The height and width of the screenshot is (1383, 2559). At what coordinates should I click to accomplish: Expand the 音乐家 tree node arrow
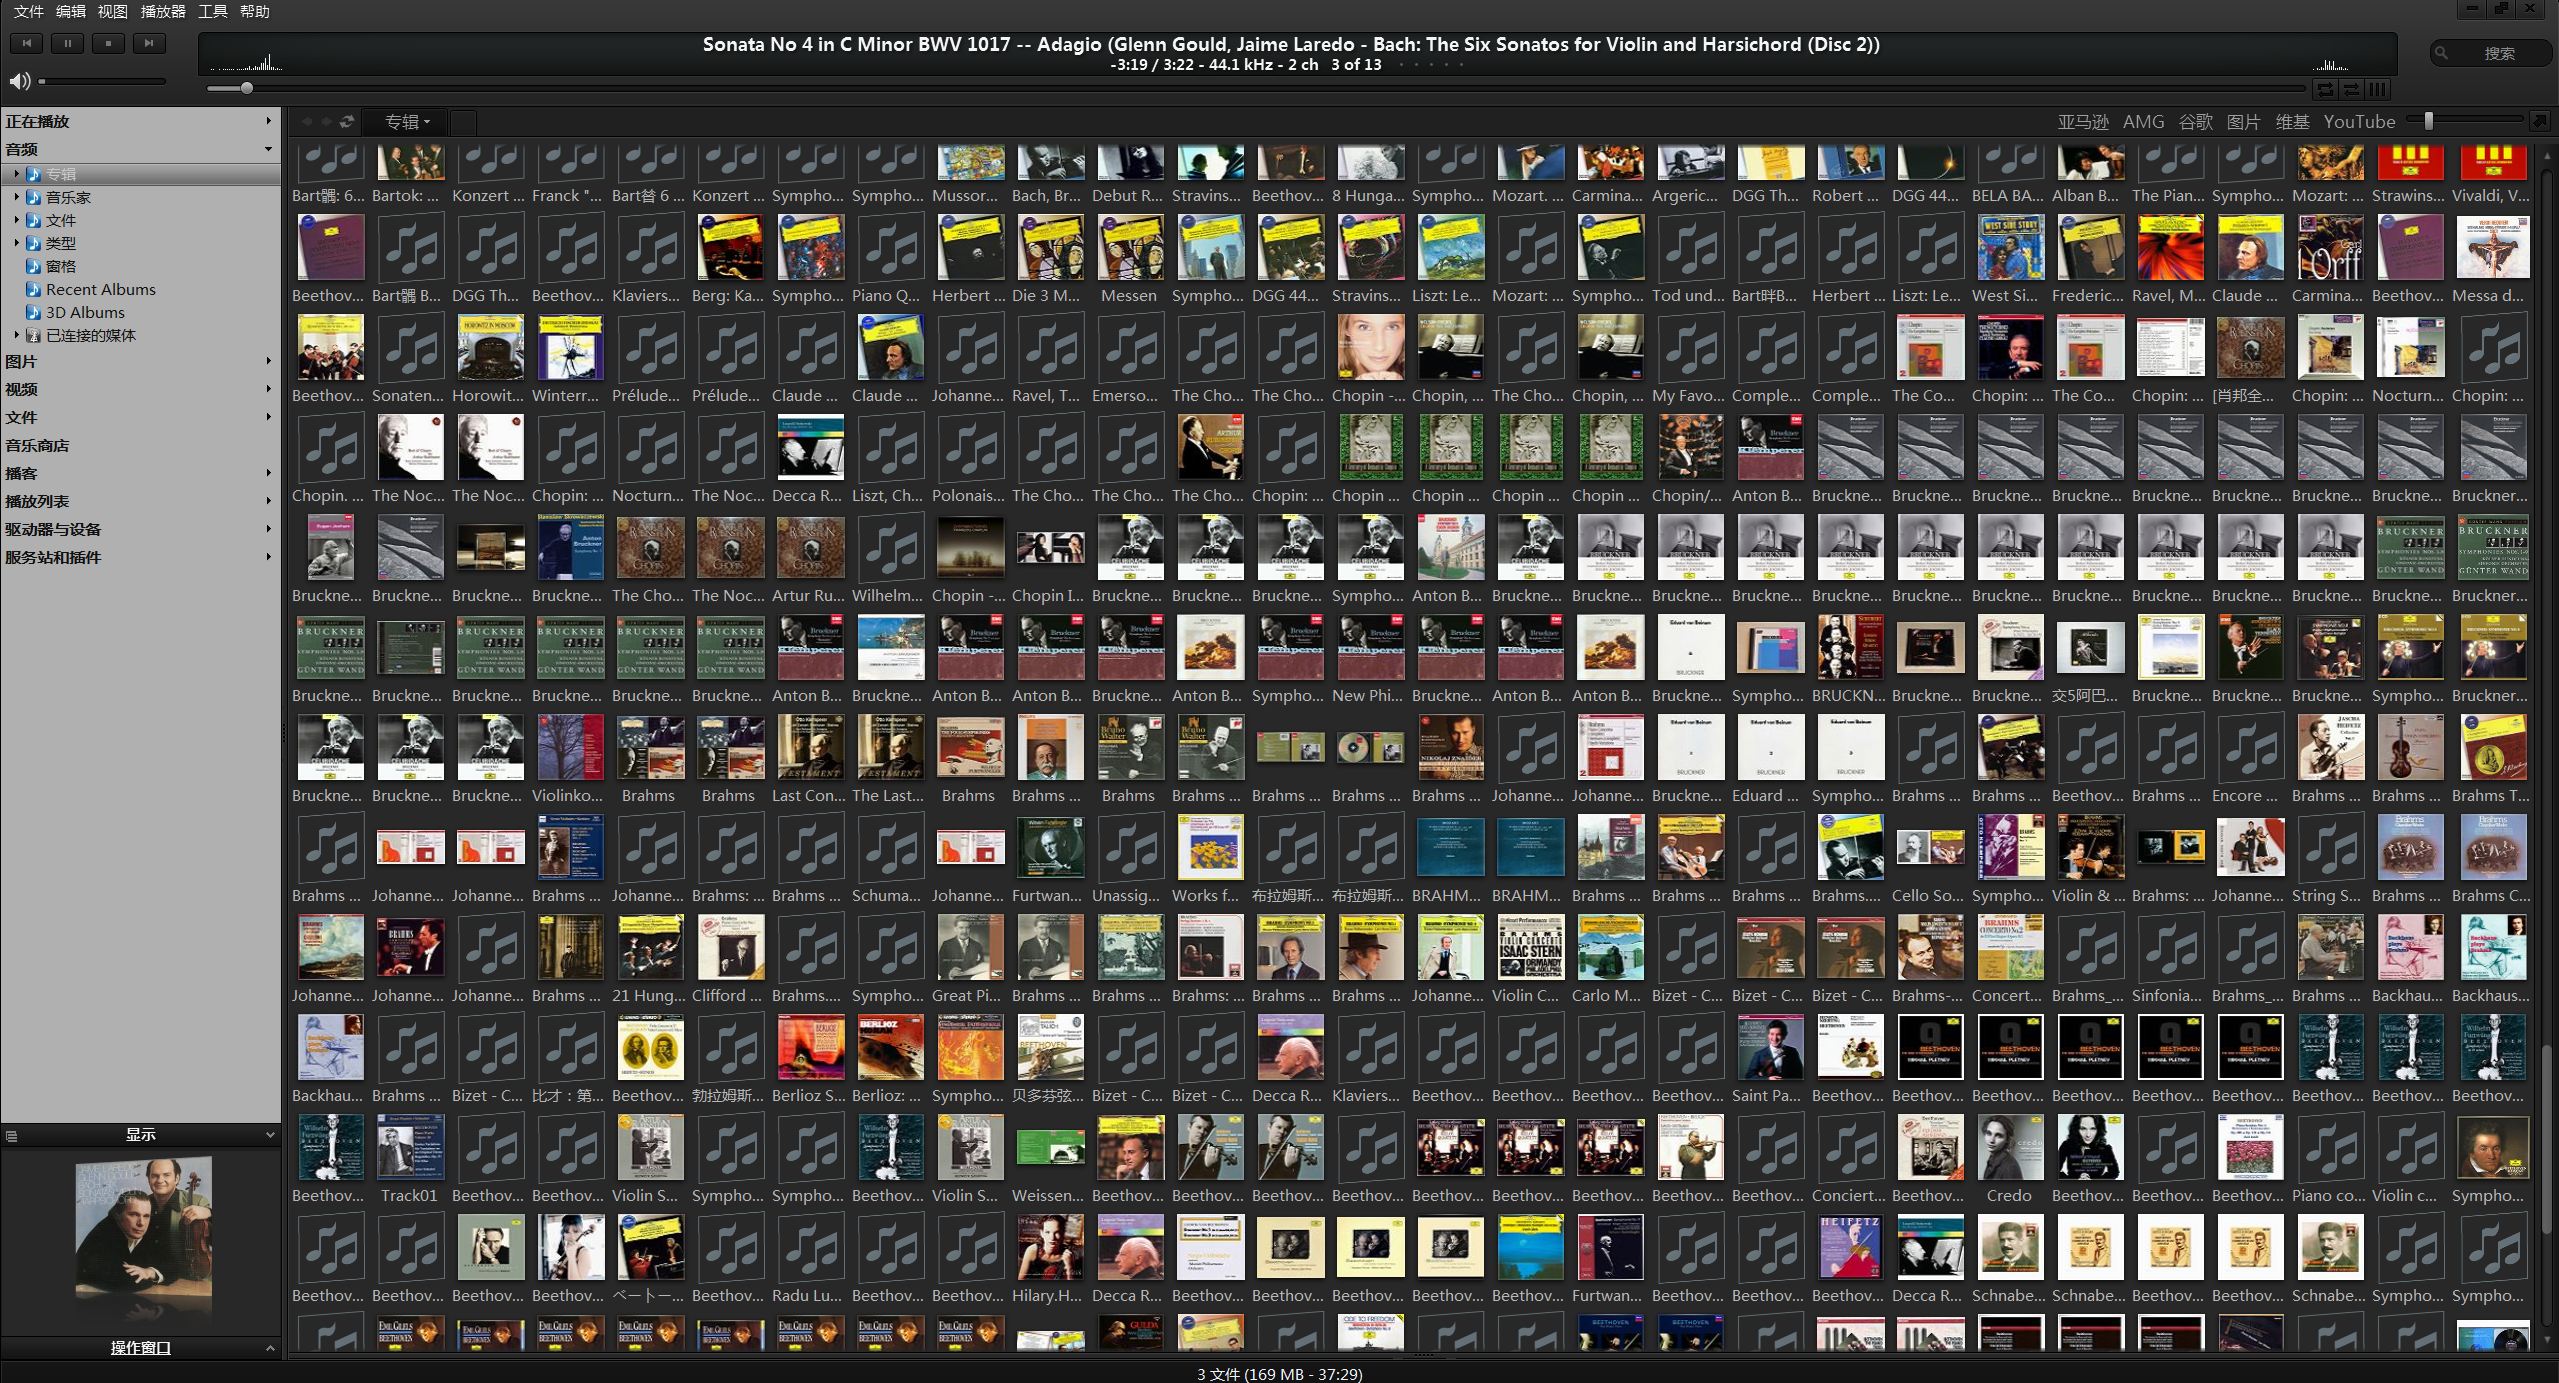(16, 197)
